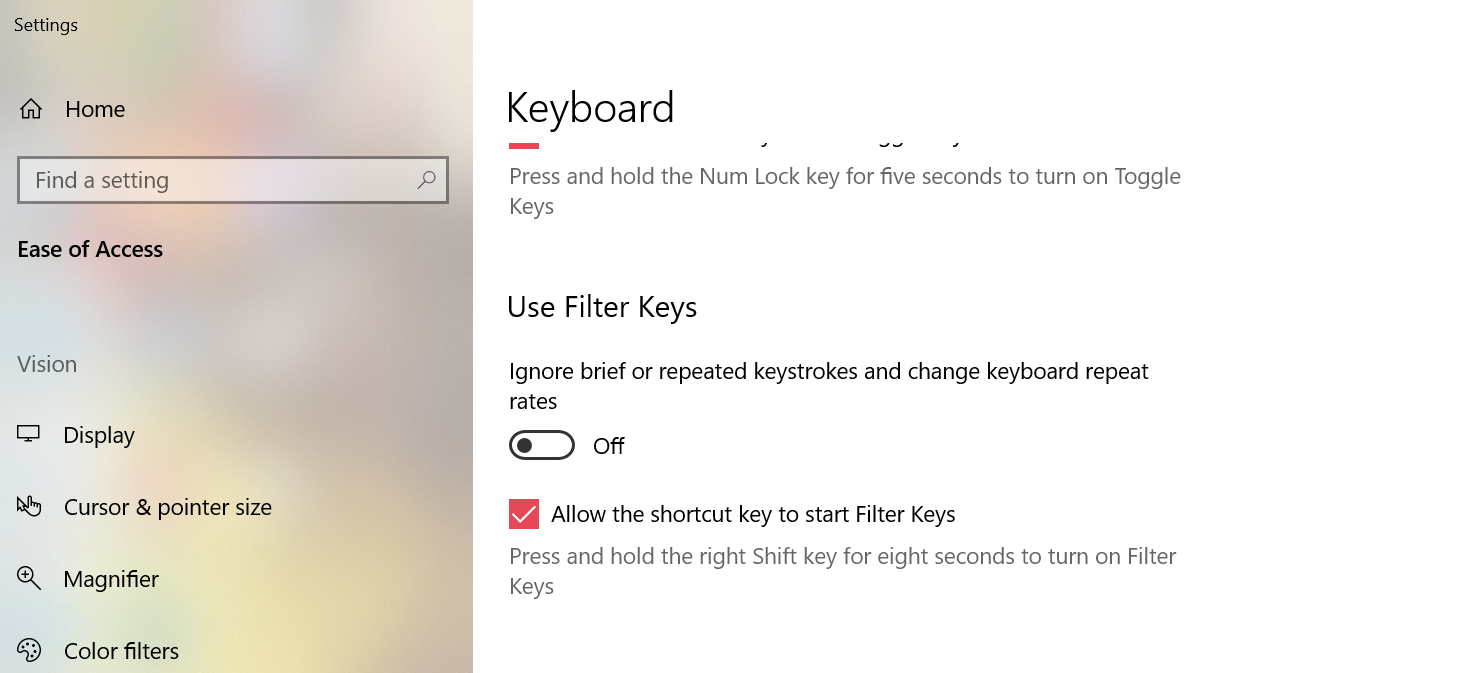Click the Magnifier zoom icon in the sidebar
1465x673 pixels.
tap(29, 578)
